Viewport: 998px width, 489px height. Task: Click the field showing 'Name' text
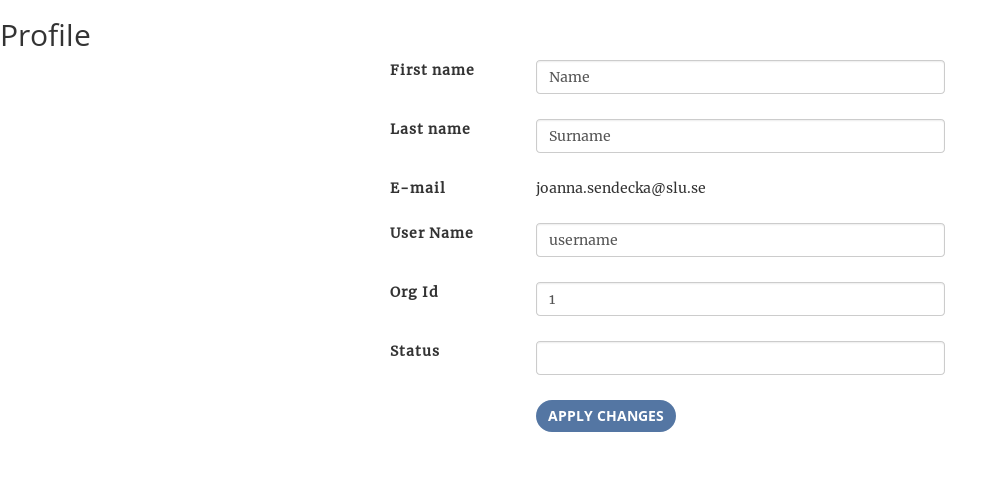[740, 77]
